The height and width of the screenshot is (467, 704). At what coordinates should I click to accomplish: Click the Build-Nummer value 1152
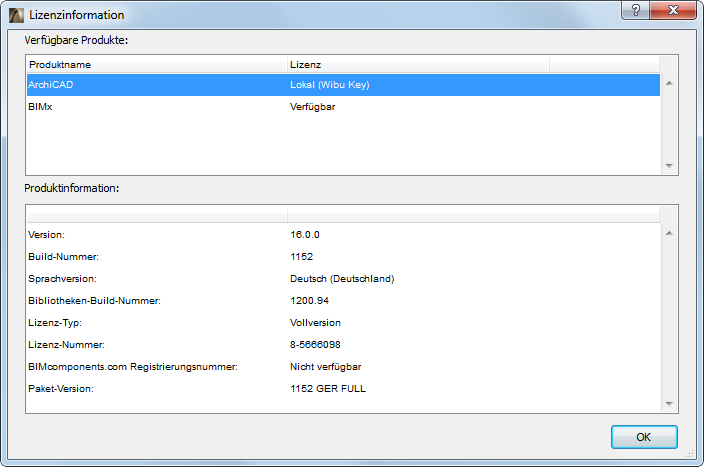(301, 257)
